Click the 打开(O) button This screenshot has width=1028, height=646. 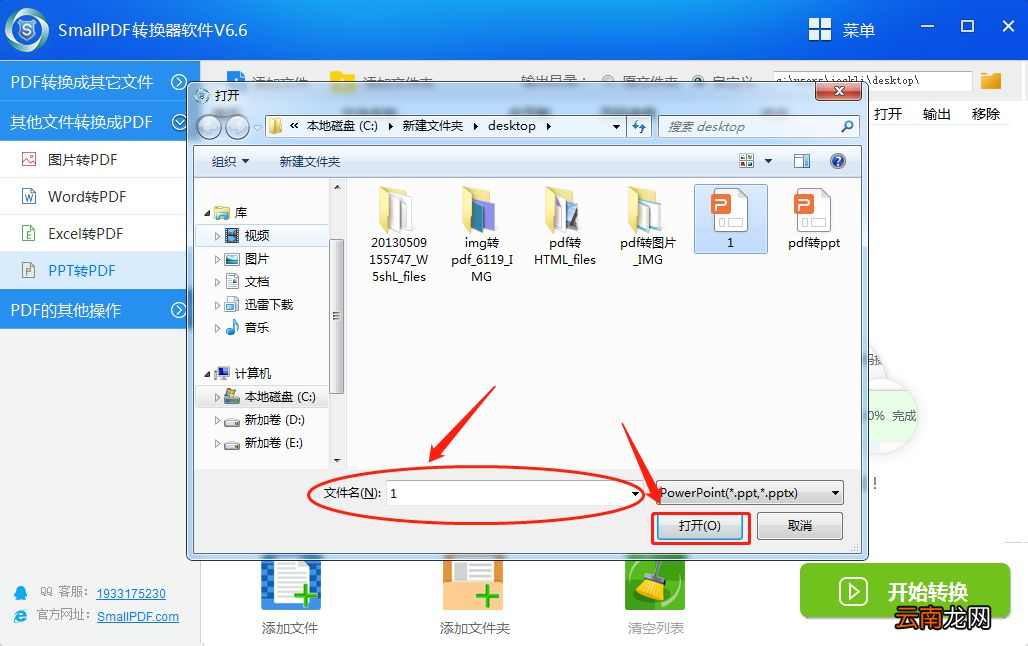[699, 526]
